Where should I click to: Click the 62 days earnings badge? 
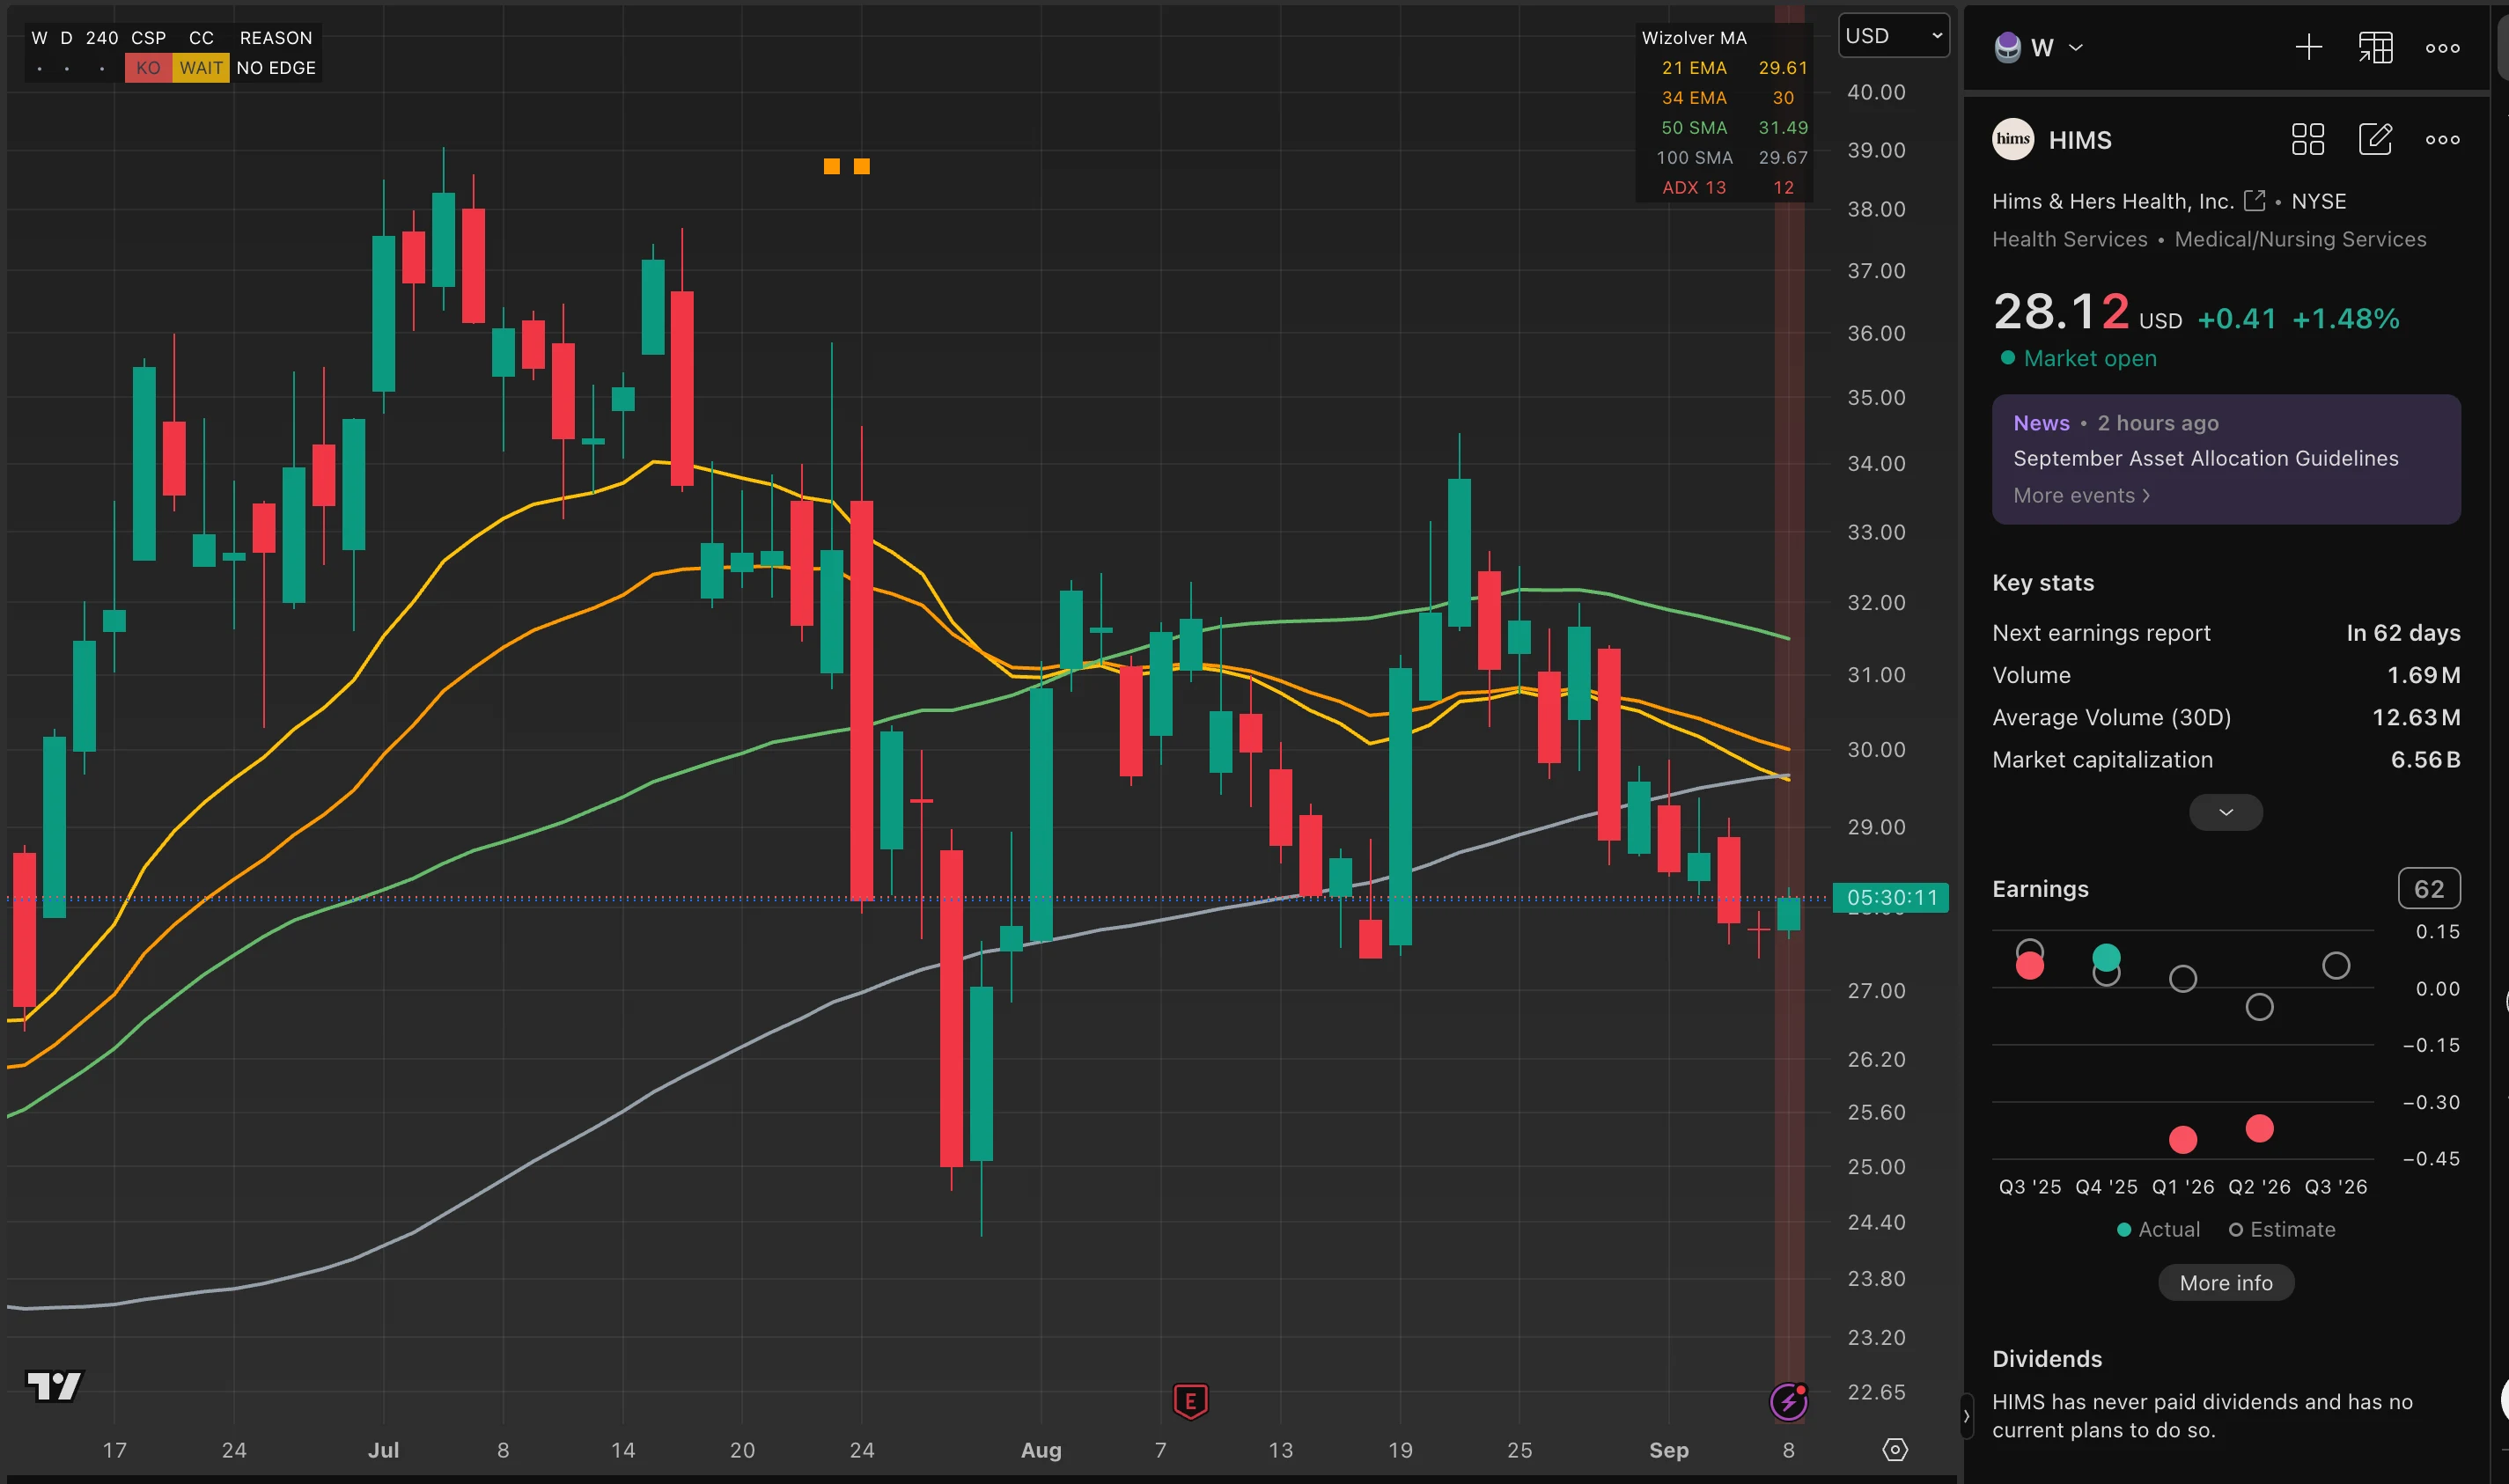pos(2429,888)
